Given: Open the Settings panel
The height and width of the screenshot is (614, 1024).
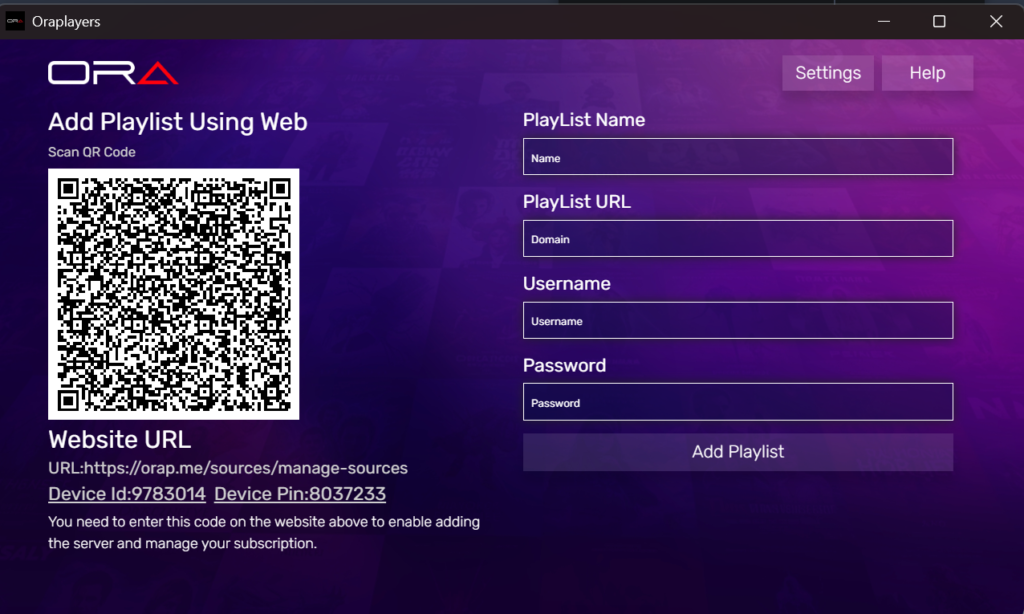Looking at the screenshot, I should (827, 72).
